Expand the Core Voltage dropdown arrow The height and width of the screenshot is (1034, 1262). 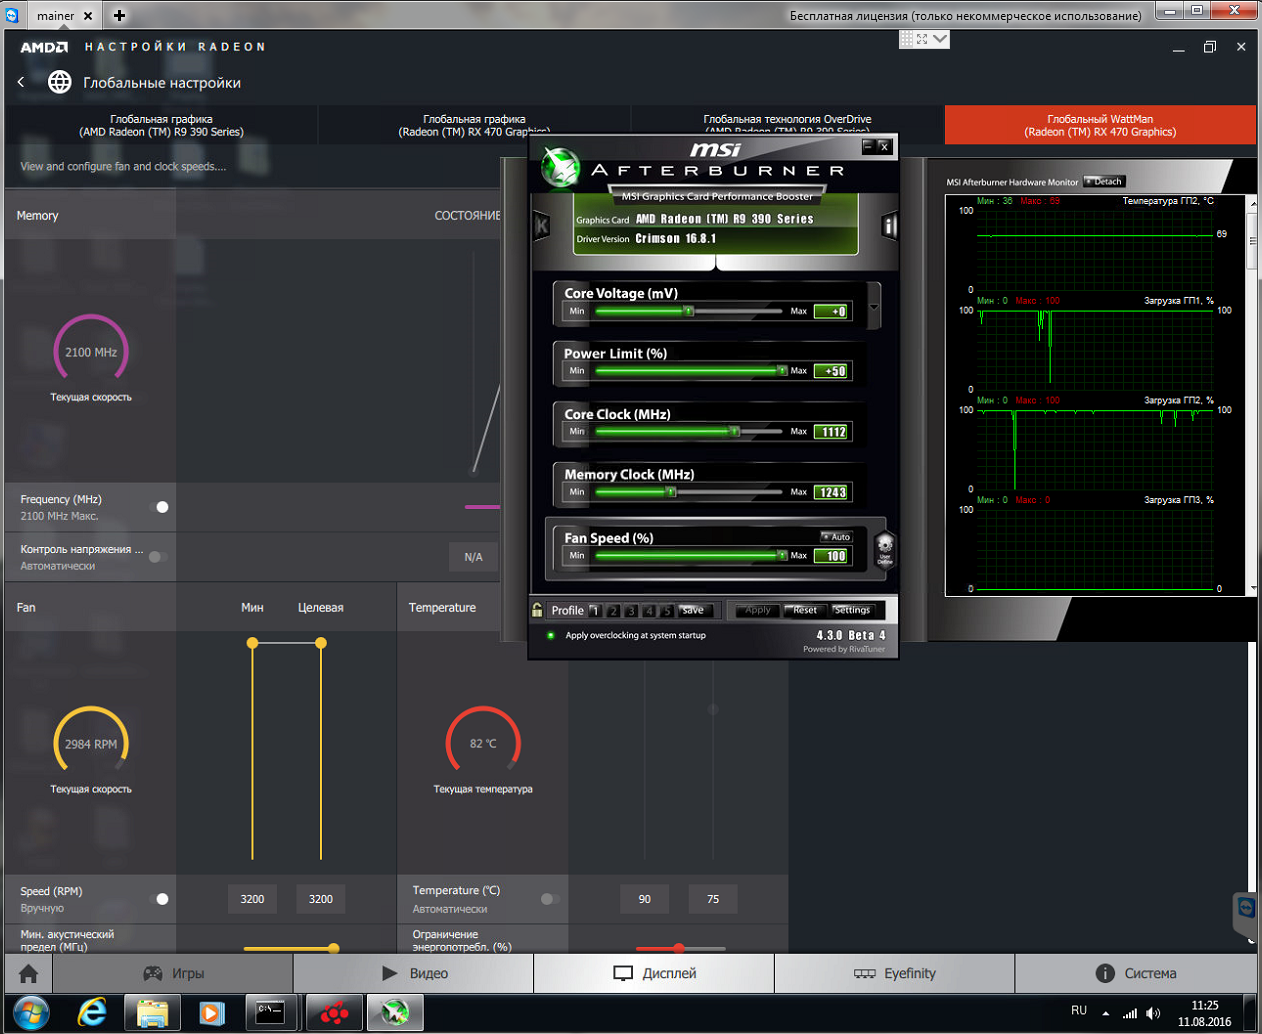pyautogui.click(x=875, y=307)
